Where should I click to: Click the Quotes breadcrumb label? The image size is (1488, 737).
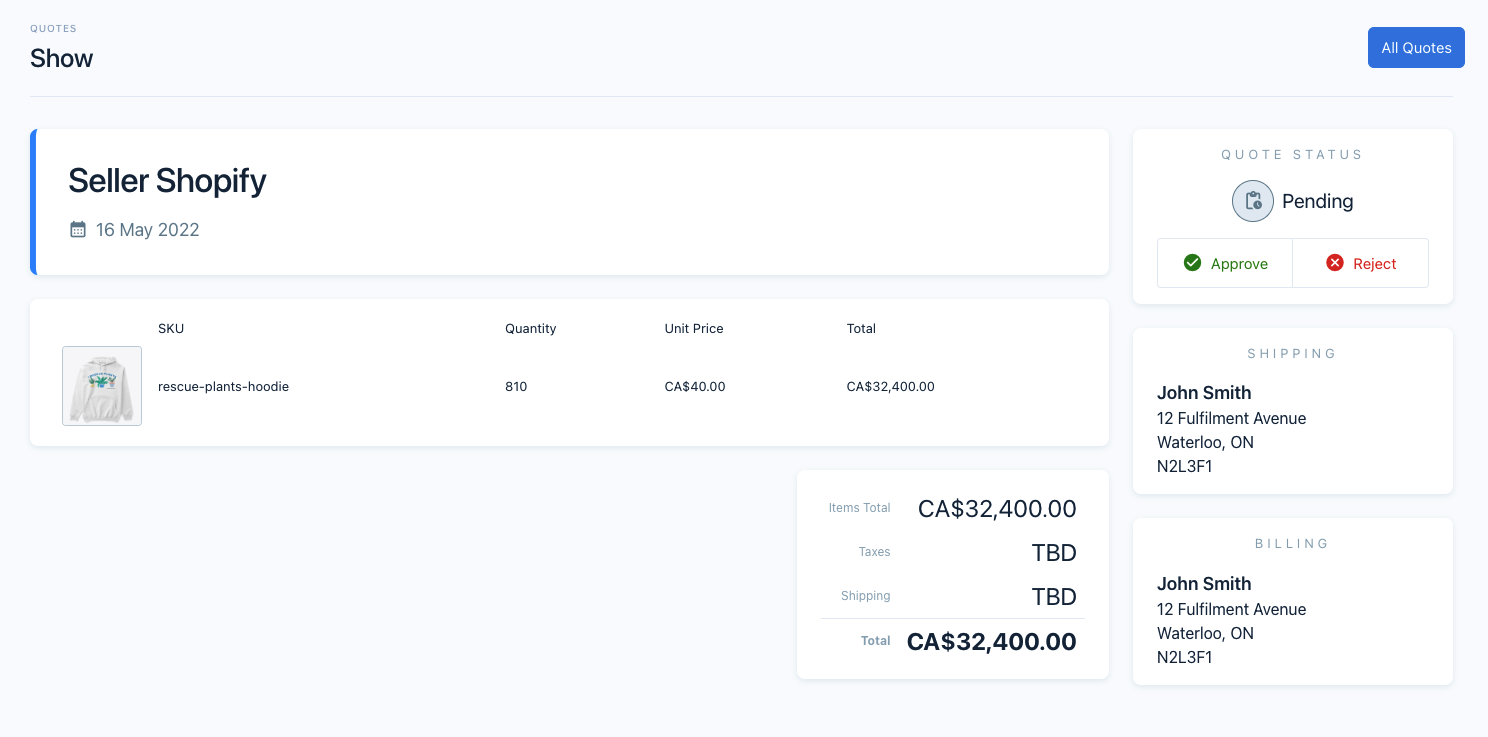pos(53,29)
